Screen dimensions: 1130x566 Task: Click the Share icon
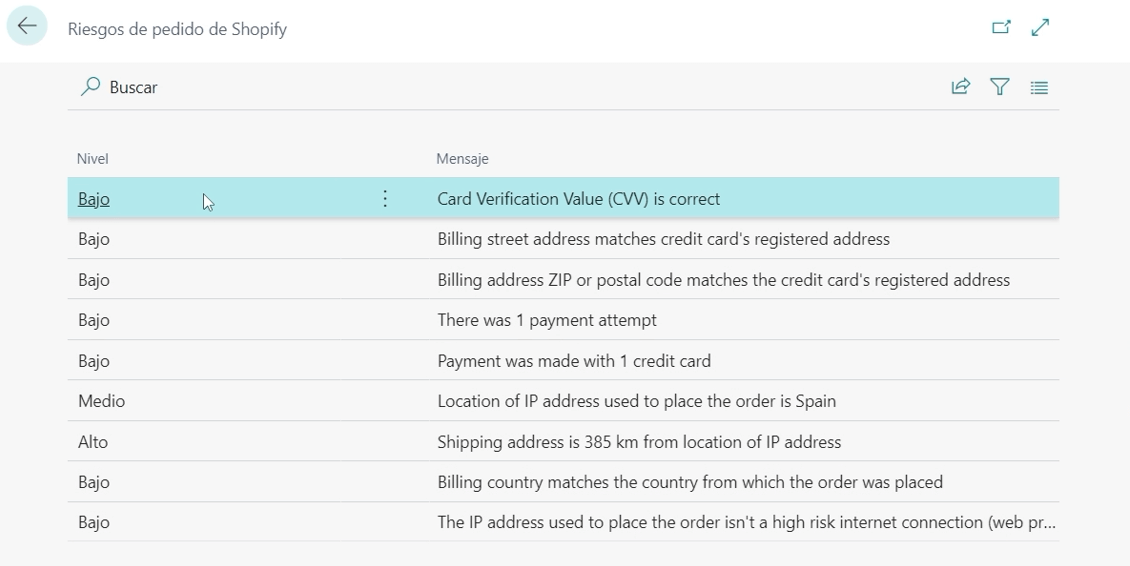click(x=960, y=87)
